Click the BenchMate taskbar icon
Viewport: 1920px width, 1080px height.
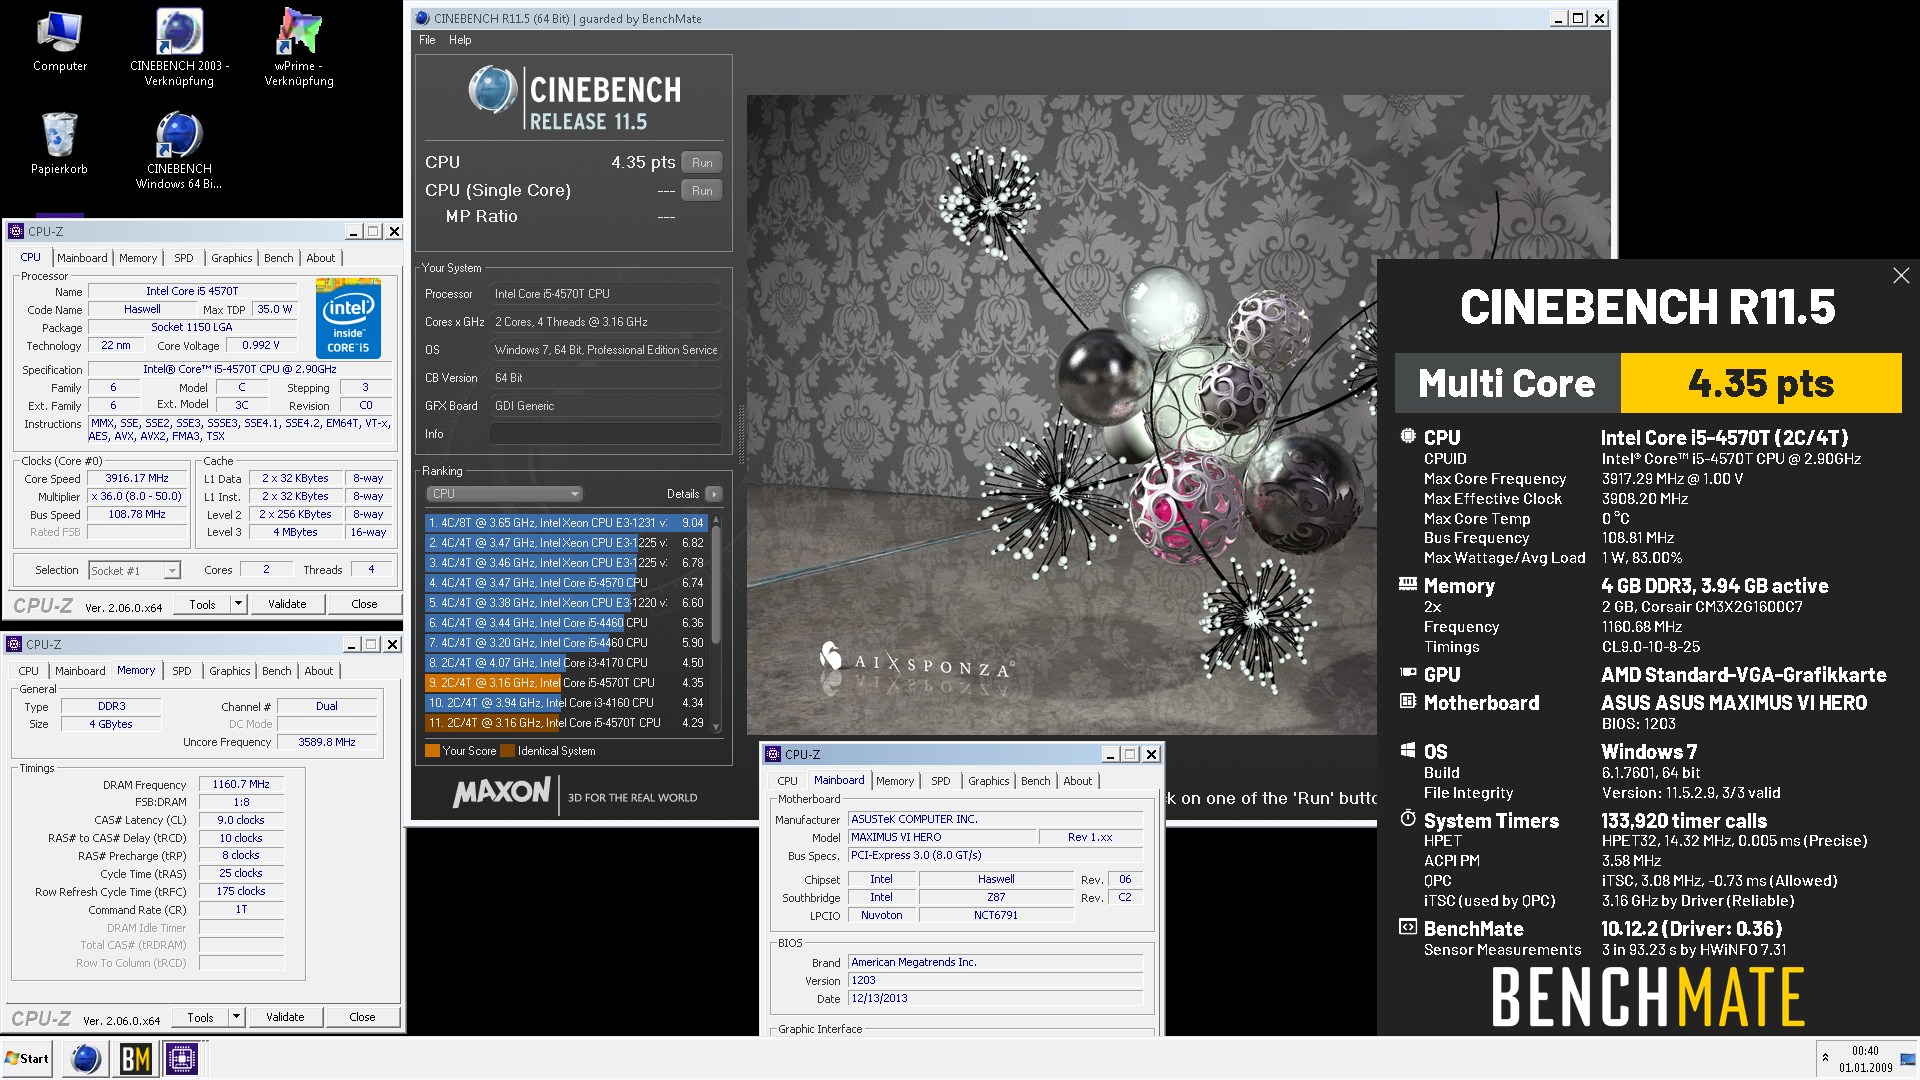[x=135, y=1059]
